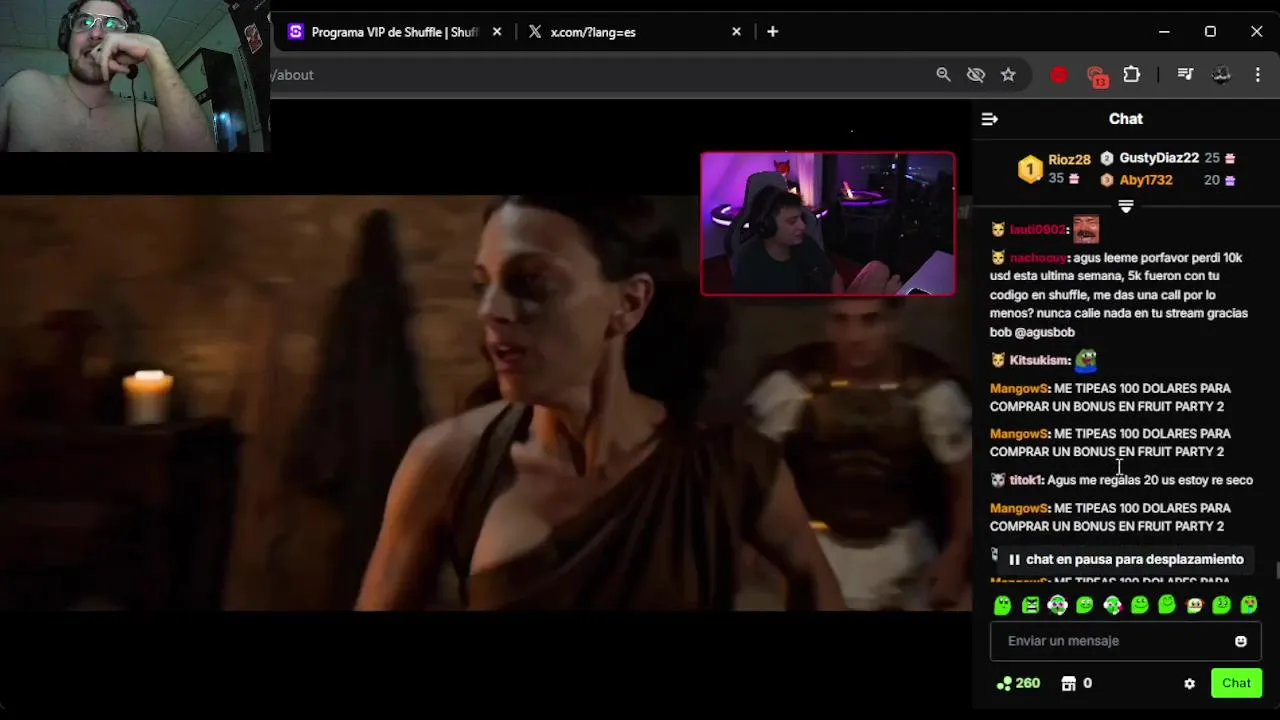The width and height of the screenshot is (1280, 720).
Task: Bookmark this page with the star icon
Action: [x=1008, y=74]
